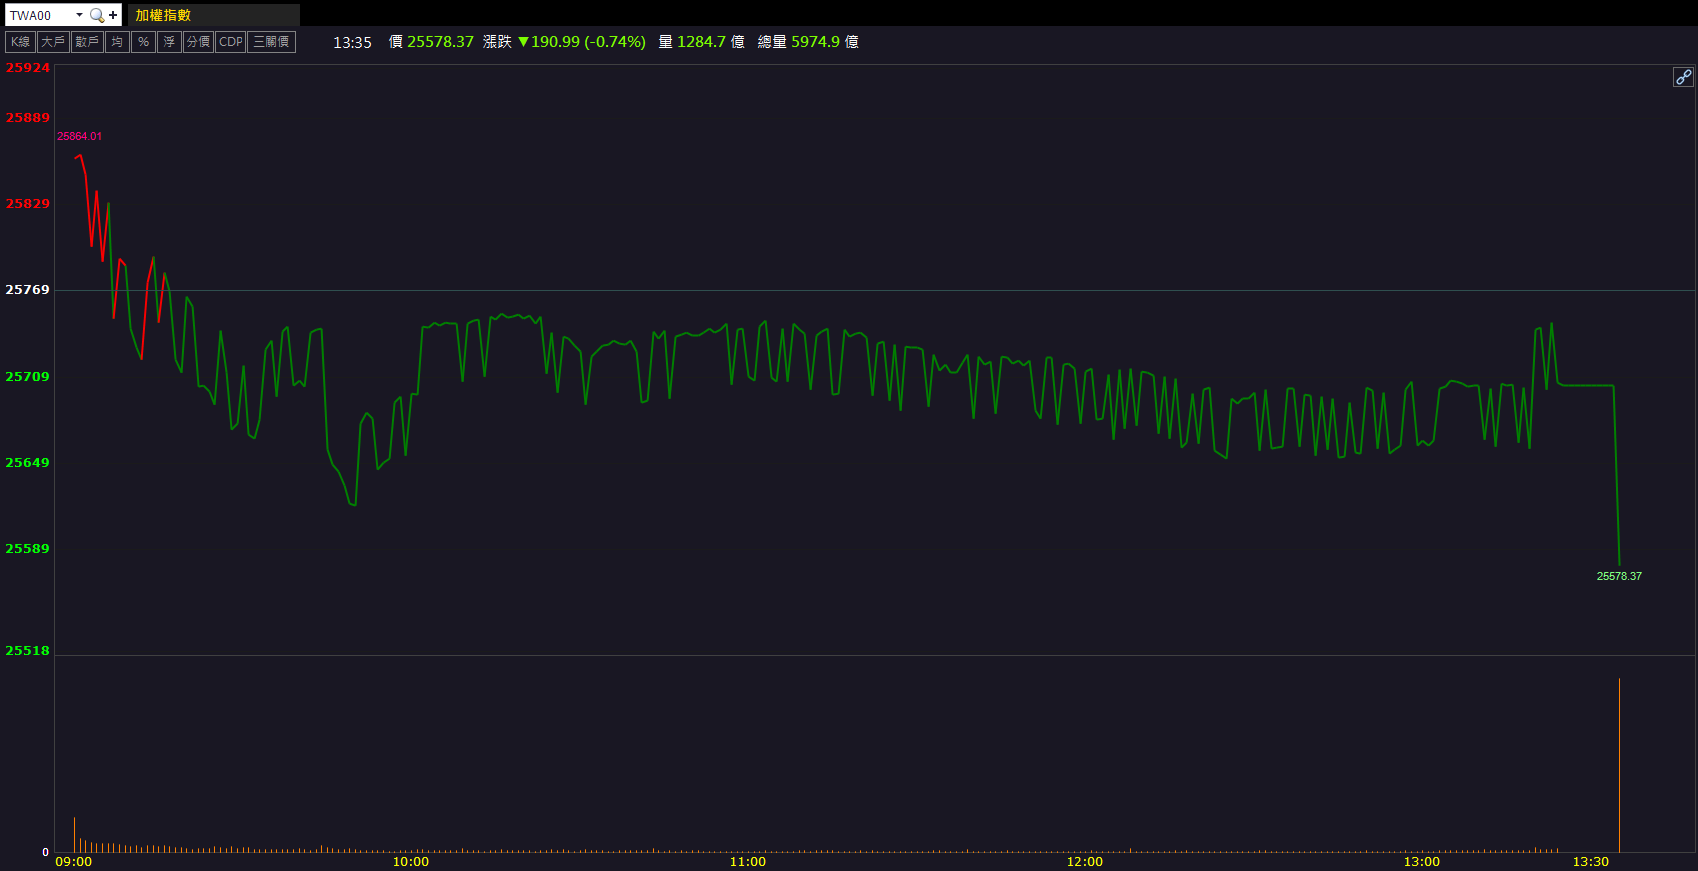Enable the 三關價 price levels button
The width and height of the screenshot is (1698, 871).
pos(271,42)
